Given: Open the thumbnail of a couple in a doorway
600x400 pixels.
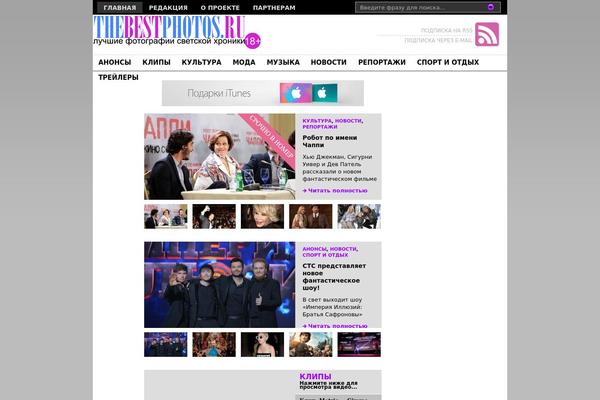Looking at the screenshot, I should click(x=311, y=216).
